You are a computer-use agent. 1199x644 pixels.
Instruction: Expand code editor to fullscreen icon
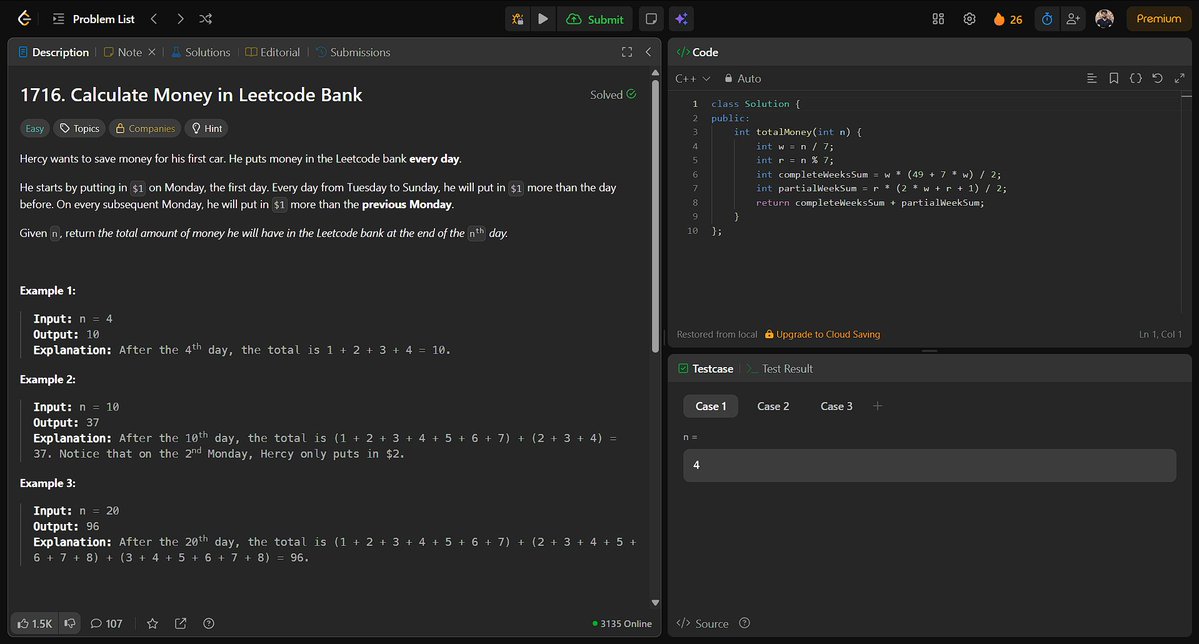click(1180, 78)
